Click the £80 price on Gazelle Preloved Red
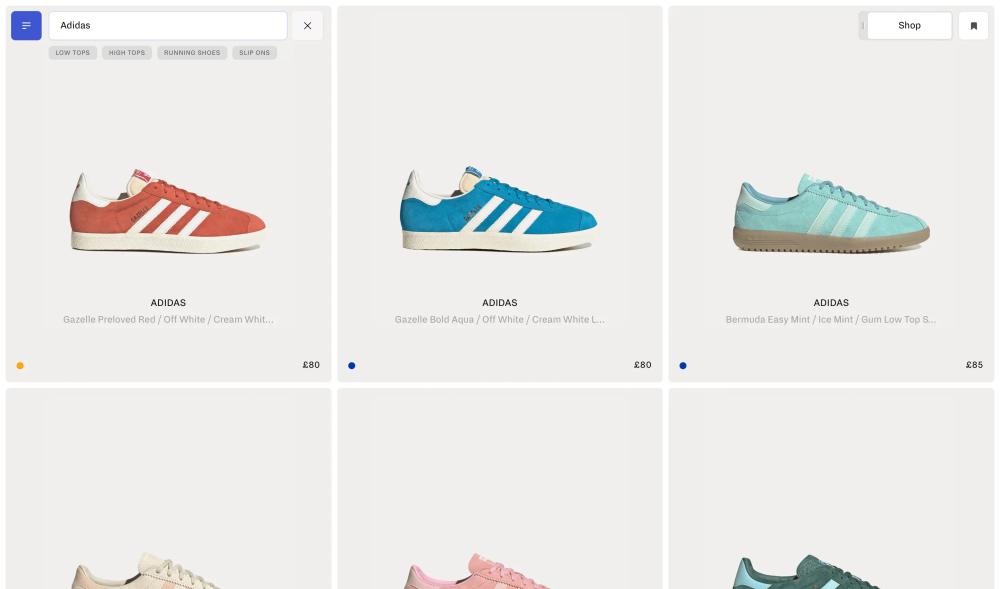The height and width of the screenshot is (589, 1000). [311, 365]
